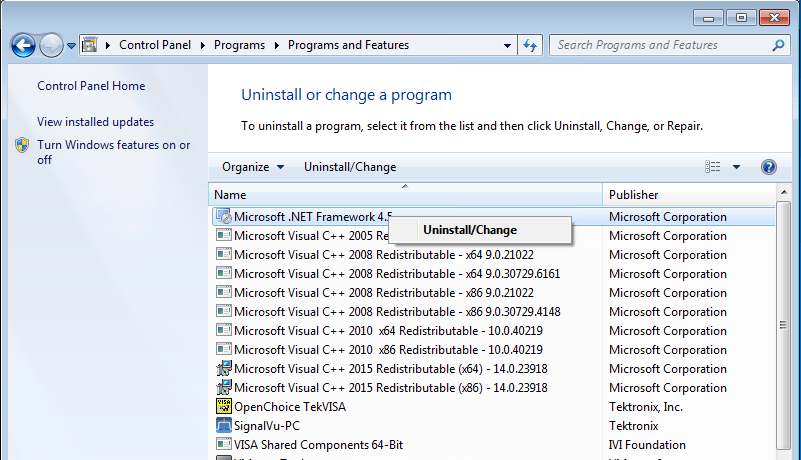Open the view options dropdown arrow
The height and width of the screenshot is (460, 801).
(736, 167)
